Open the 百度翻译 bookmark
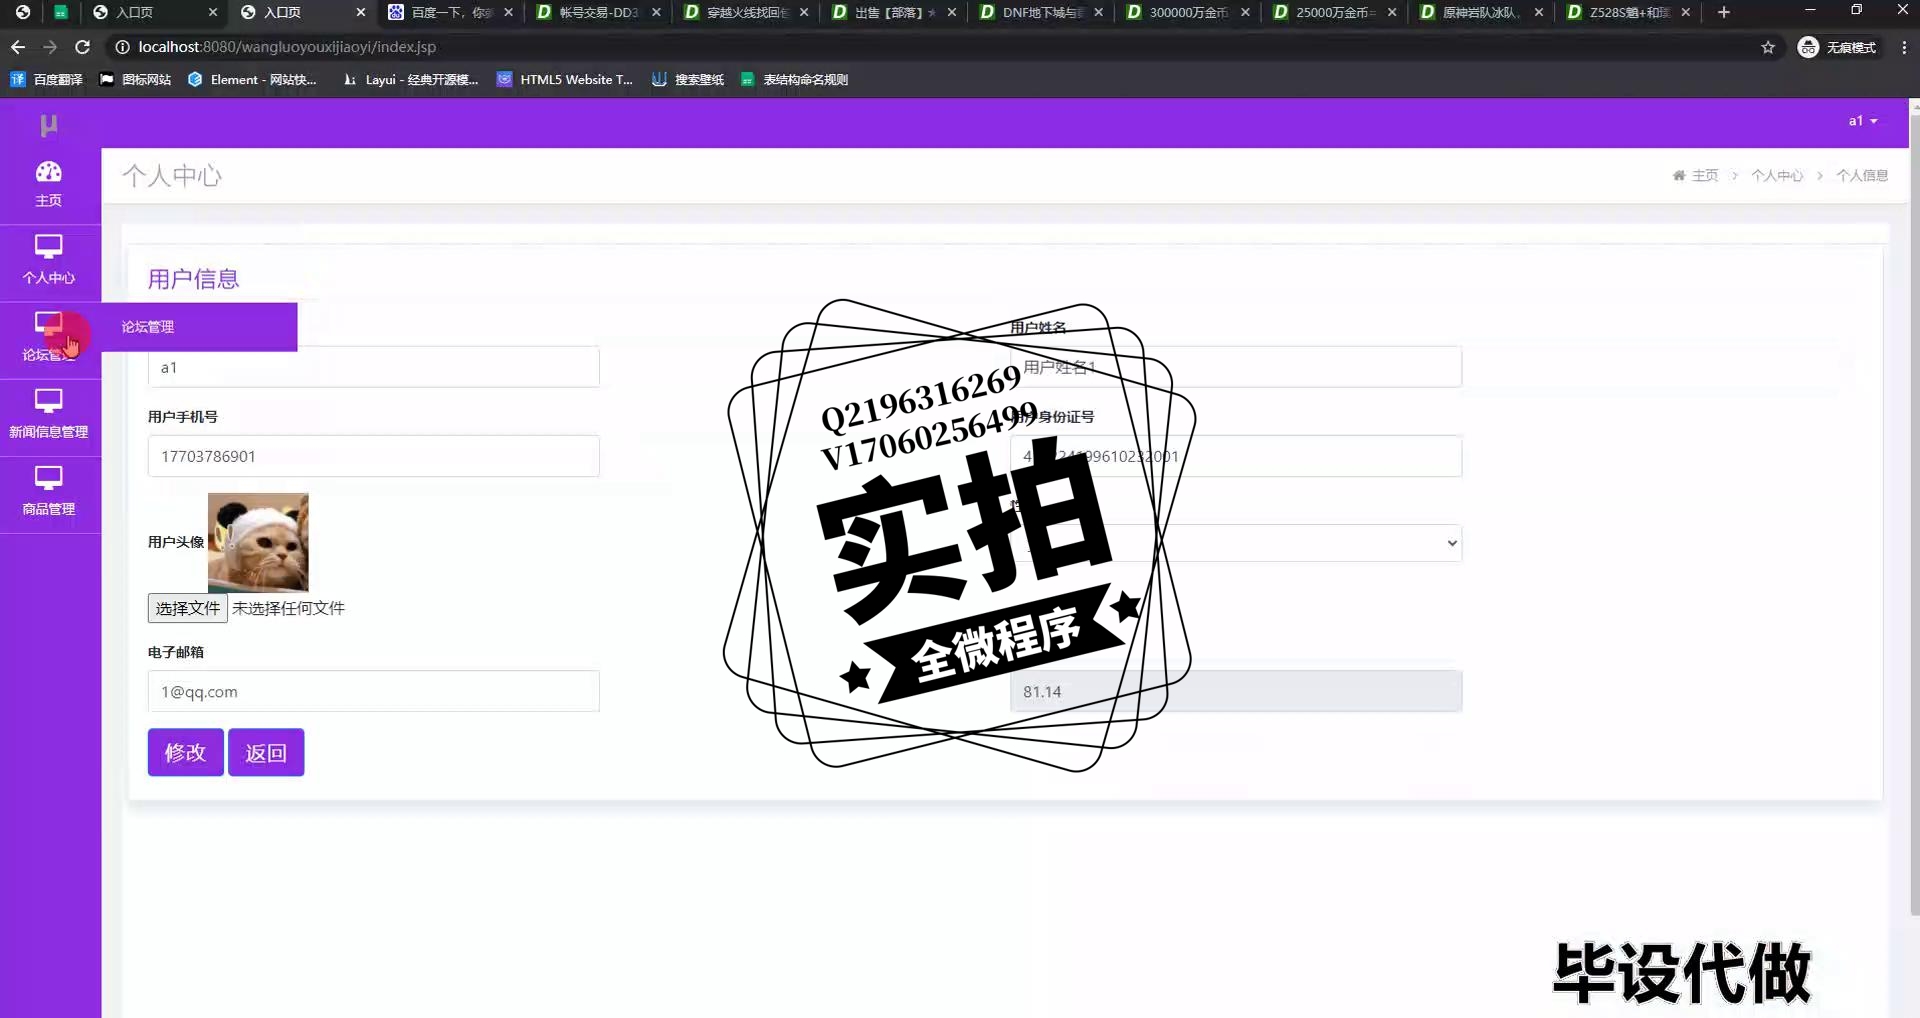Viewport: 1920px width, 1018px height. point(46,80)
